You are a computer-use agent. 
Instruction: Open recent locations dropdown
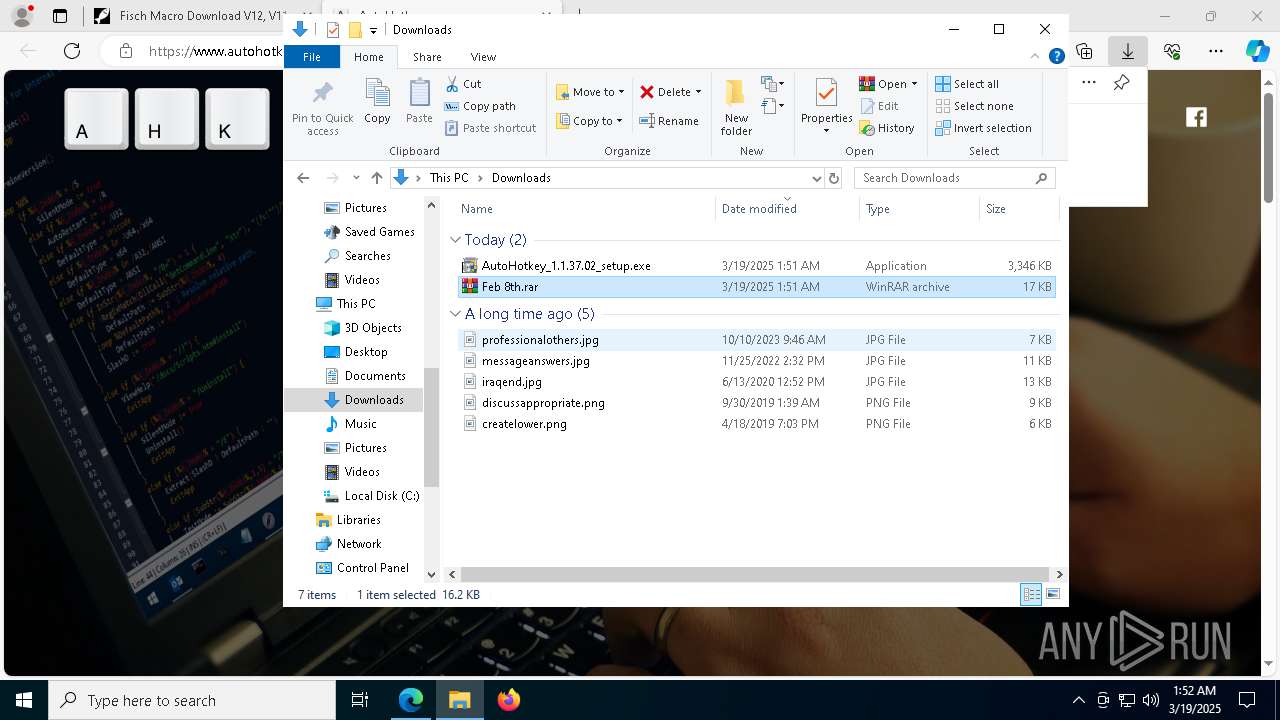(x=356, y=178)
